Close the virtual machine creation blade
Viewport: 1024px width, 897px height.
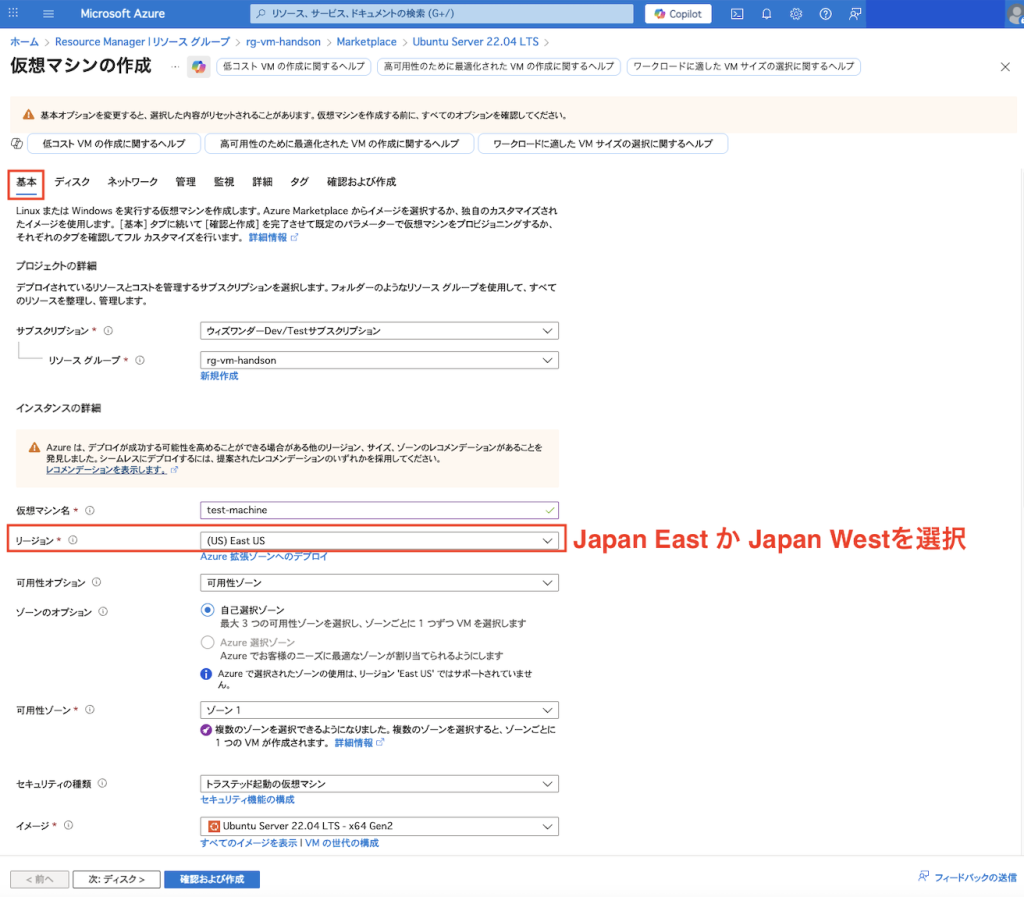(x=1005, y=67)
